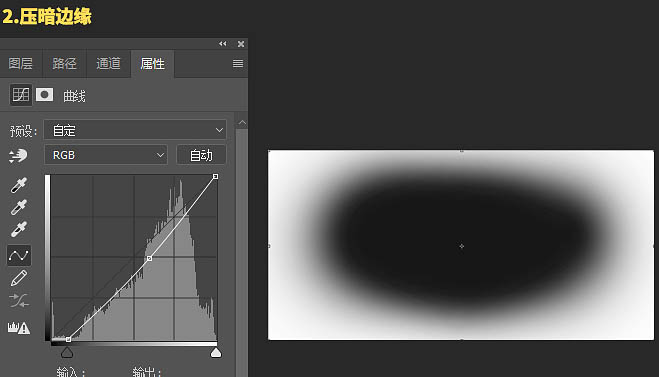
Task: Click the 自动 auto button
Action: point(201,155)
